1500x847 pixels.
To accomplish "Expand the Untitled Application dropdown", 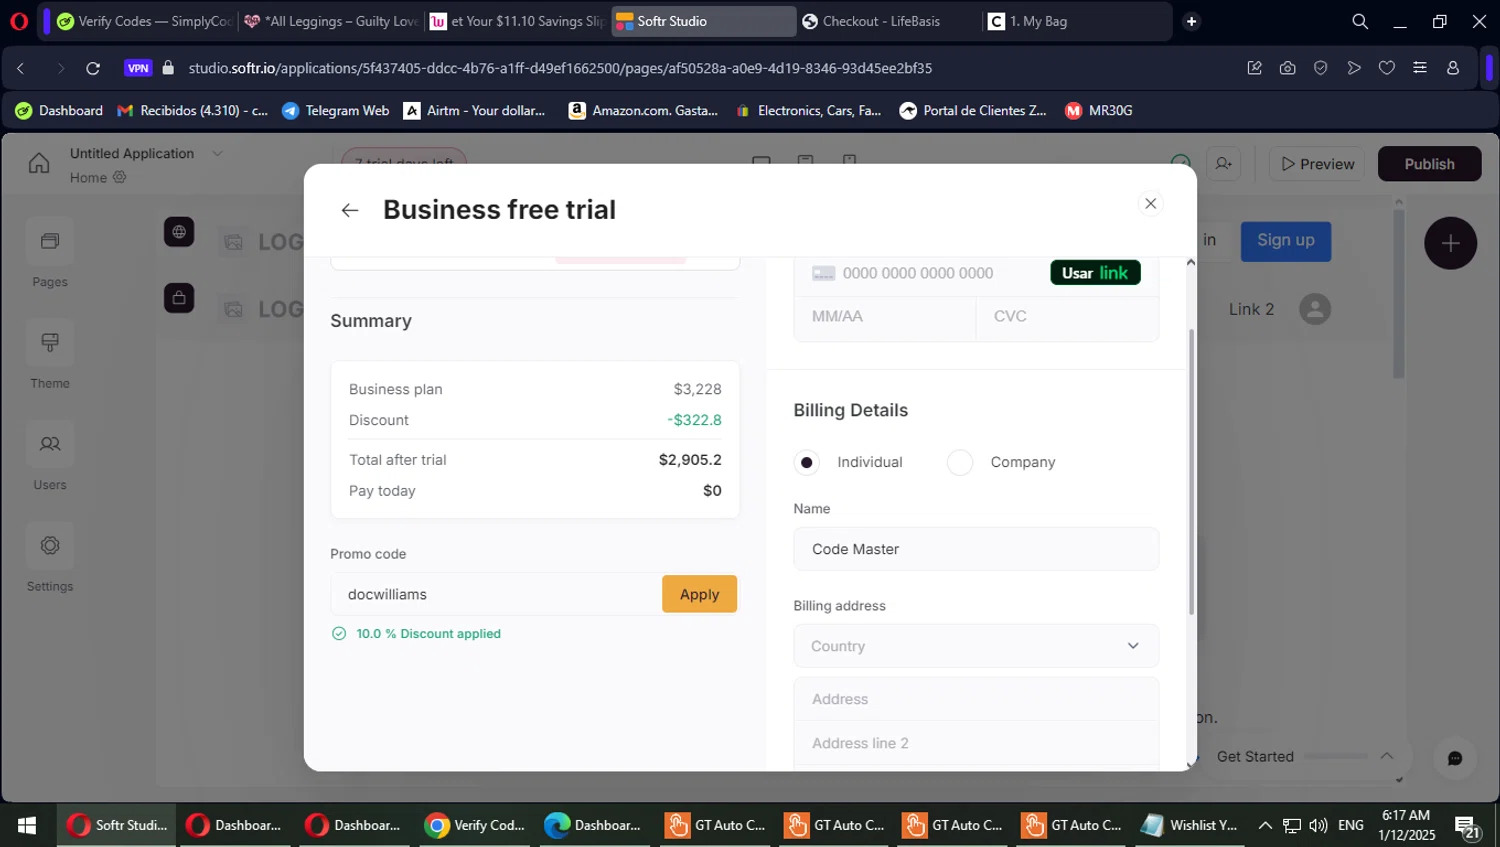I will (217, 153).
